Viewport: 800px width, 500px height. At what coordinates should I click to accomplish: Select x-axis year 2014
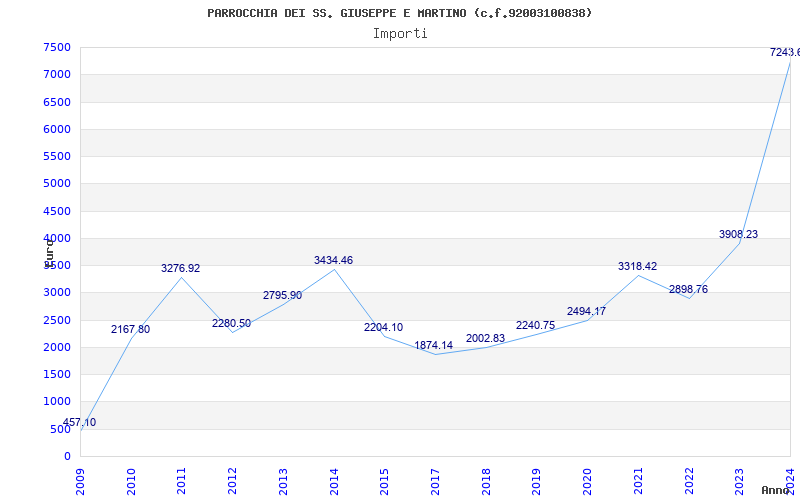(x=334, y=482)
